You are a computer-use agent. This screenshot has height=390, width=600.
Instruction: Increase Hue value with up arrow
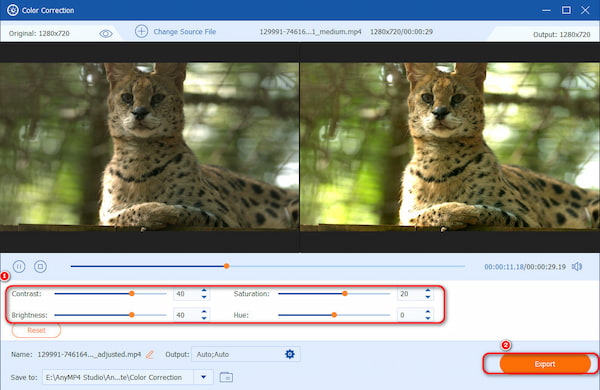(428, 312)
